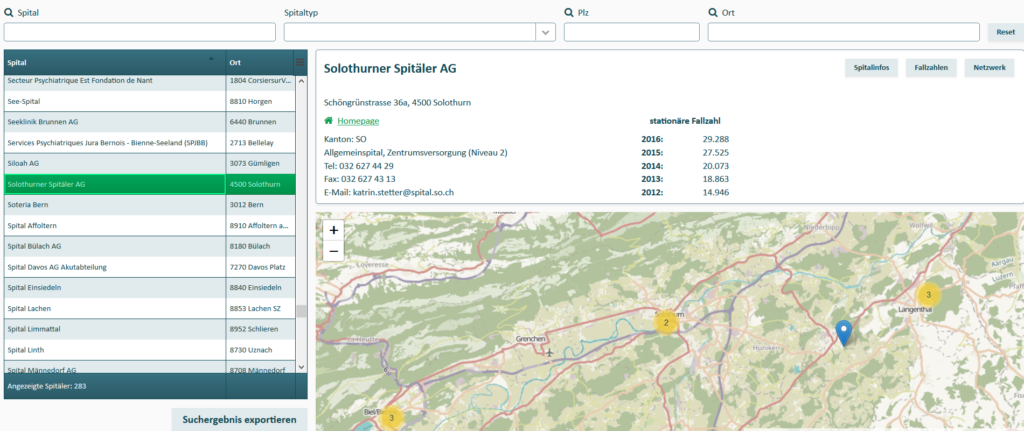Open the Spitalinfos tab

(871, 68)
